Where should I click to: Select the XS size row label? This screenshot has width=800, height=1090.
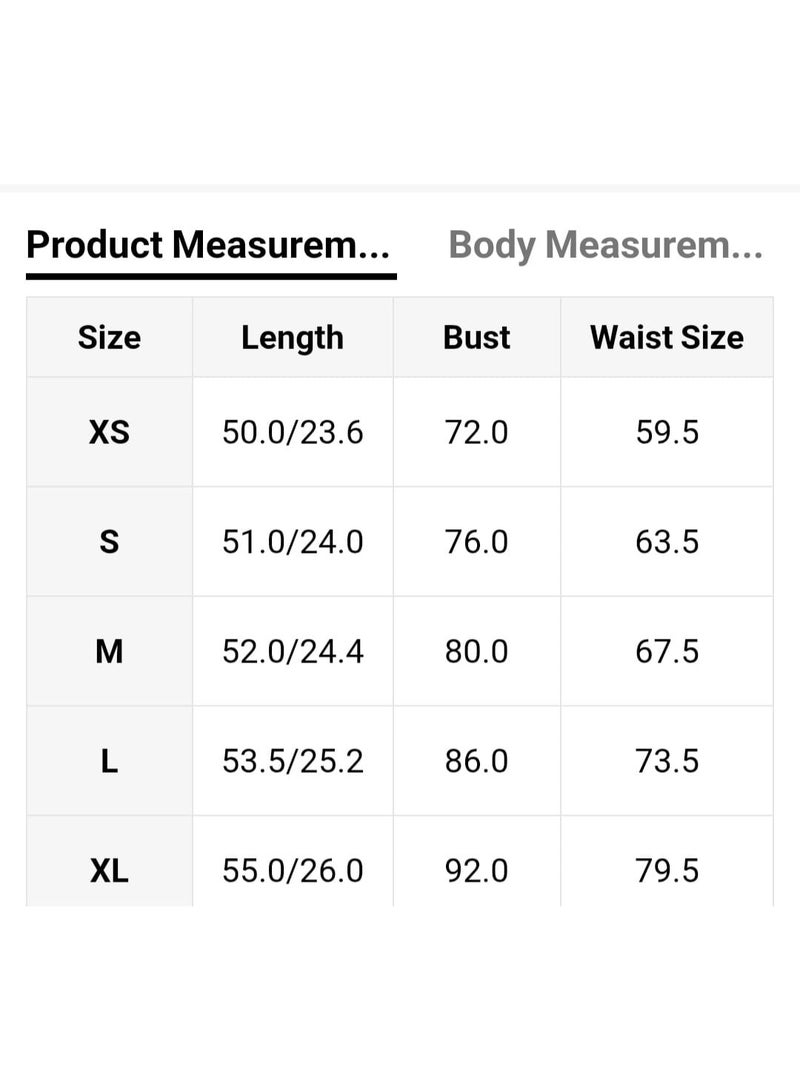pos(108,432)
